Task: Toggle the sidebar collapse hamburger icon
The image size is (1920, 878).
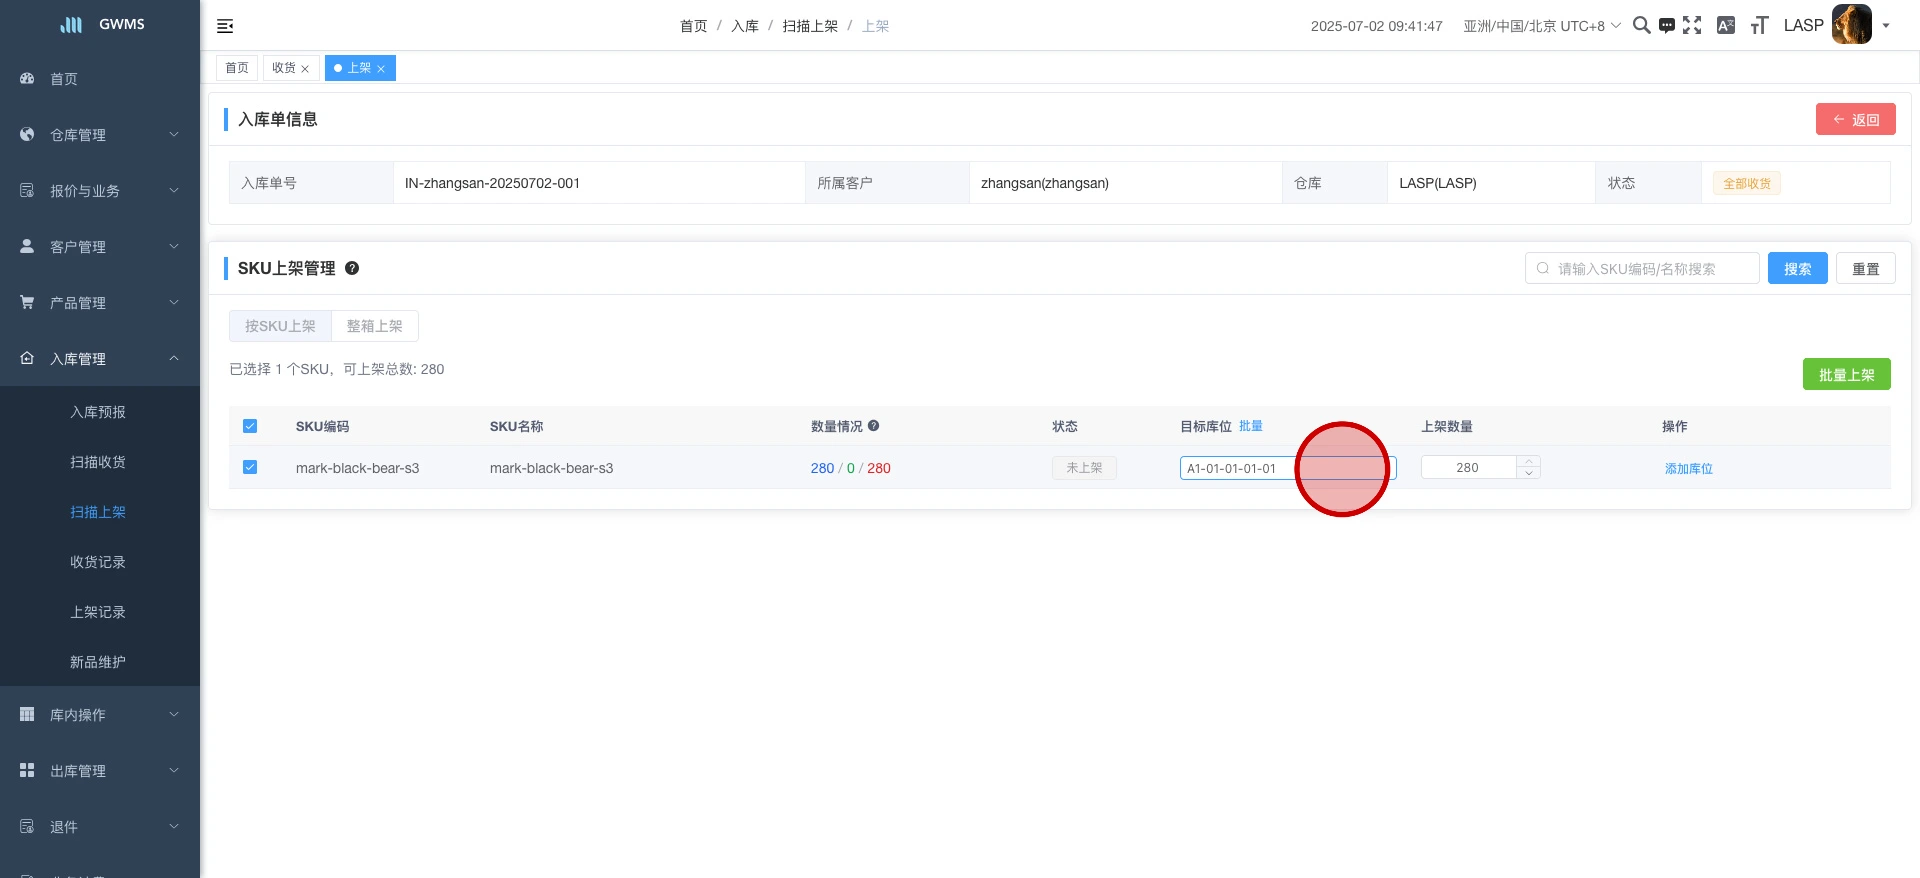Action: (225, 26)
